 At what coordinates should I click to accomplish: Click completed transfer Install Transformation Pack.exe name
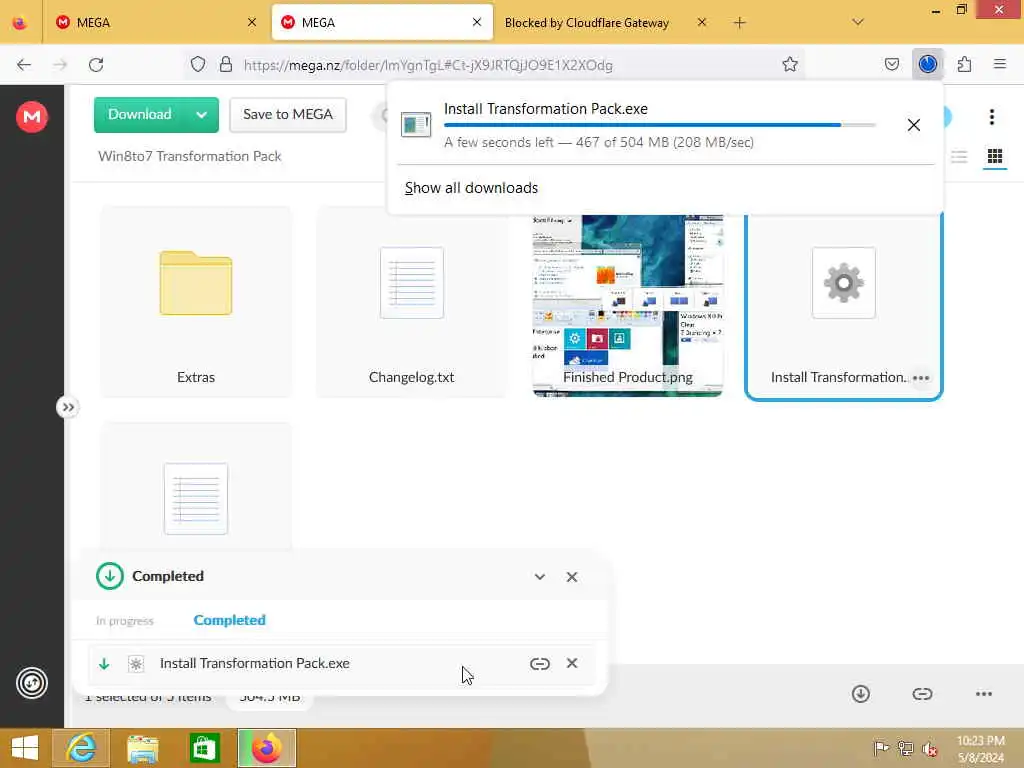255,663
